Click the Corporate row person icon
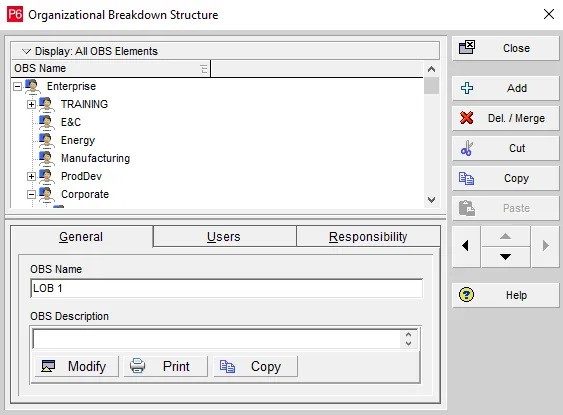The image size is (563, 415). (x=47, y=194)
